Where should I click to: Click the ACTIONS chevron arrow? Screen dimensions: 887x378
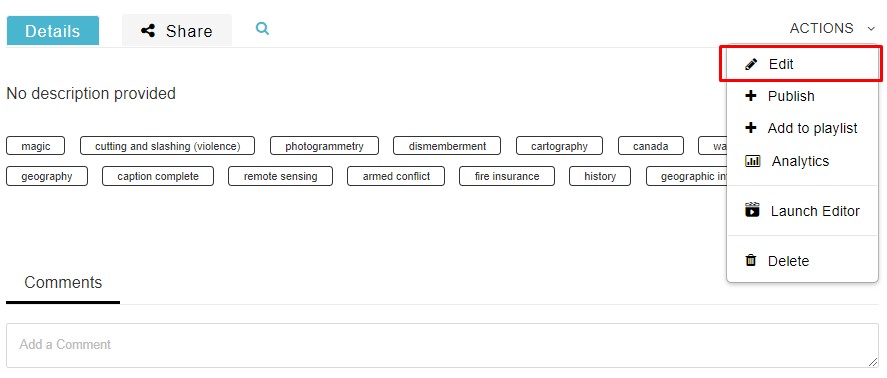pos(871,29)
